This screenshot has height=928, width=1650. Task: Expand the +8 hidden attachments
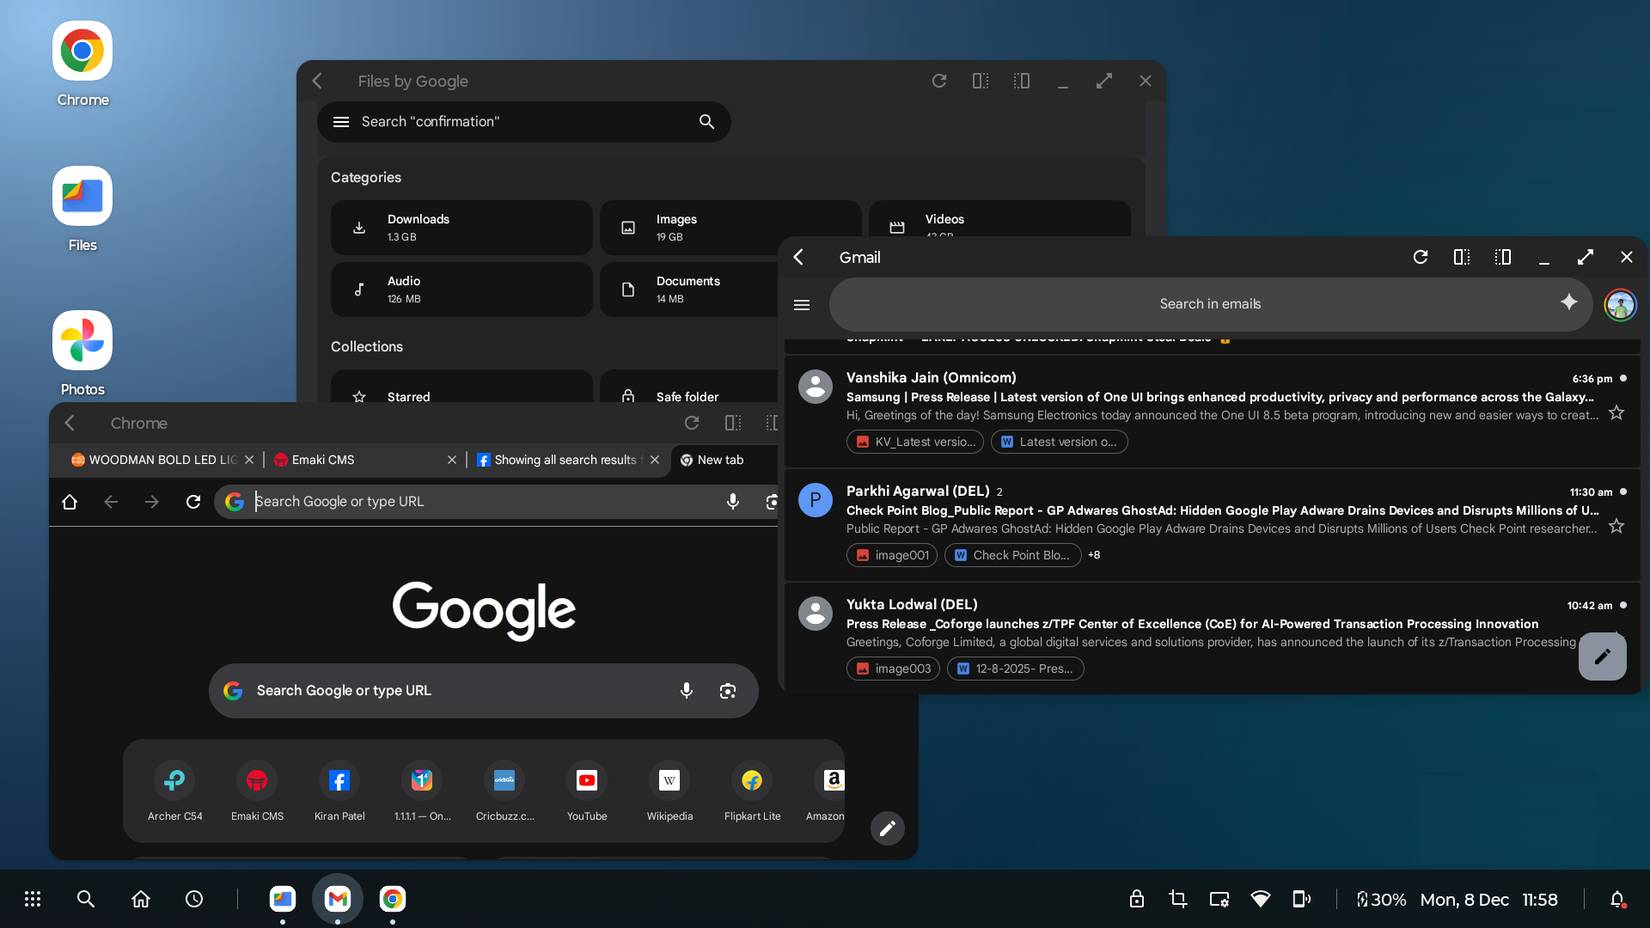tap(1093, 555)
